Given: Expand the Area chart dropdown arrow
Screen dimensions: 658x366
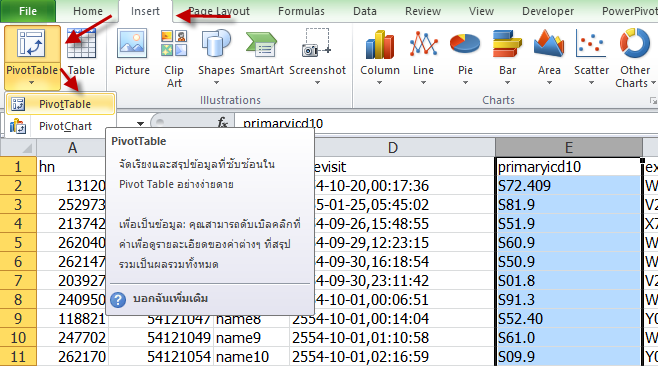Looking at the screenshot, I should coord(549,83).
